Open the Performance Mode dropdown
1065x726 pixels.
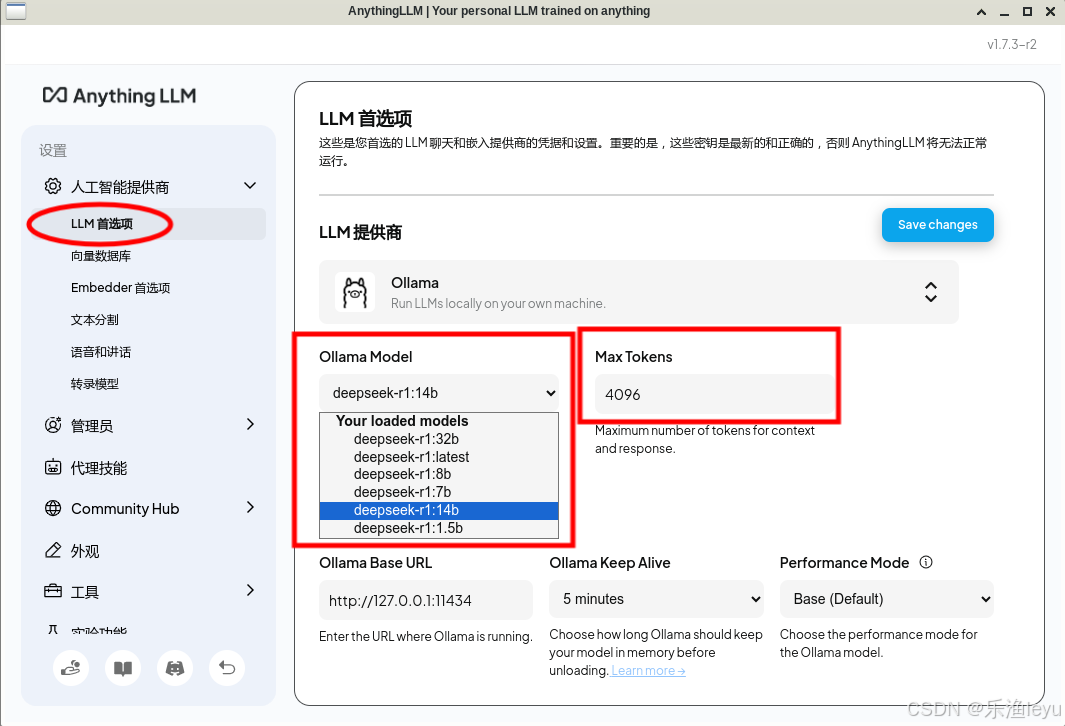click(x=886, y=599)
